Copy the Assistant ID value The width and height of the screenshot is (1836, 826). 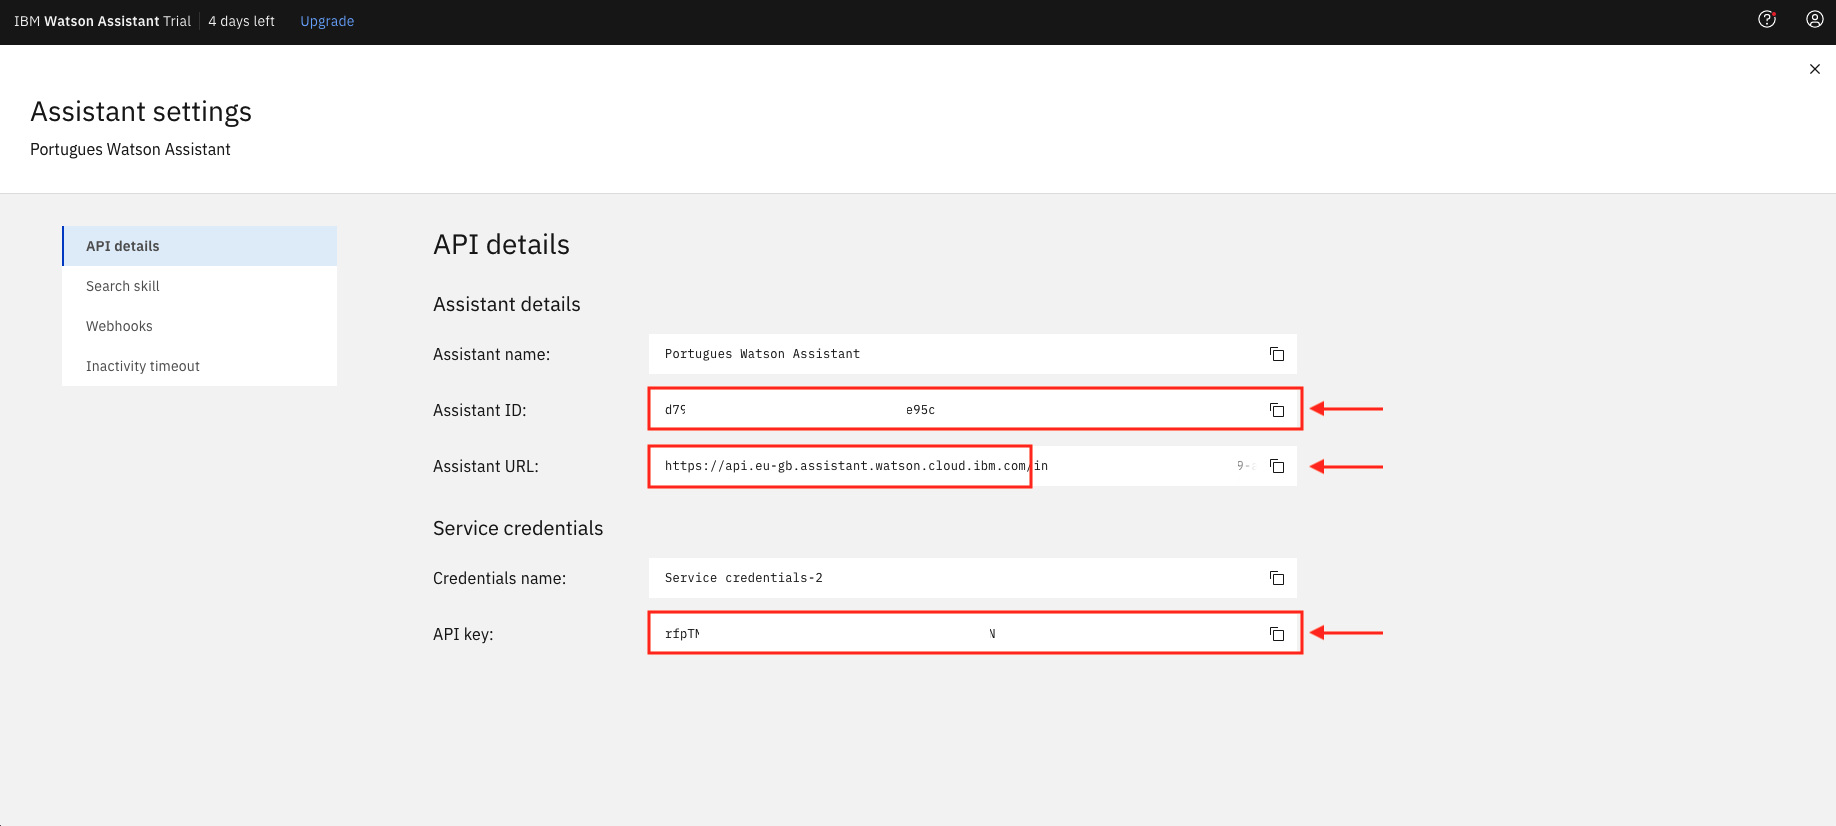tap(1277, 410)
